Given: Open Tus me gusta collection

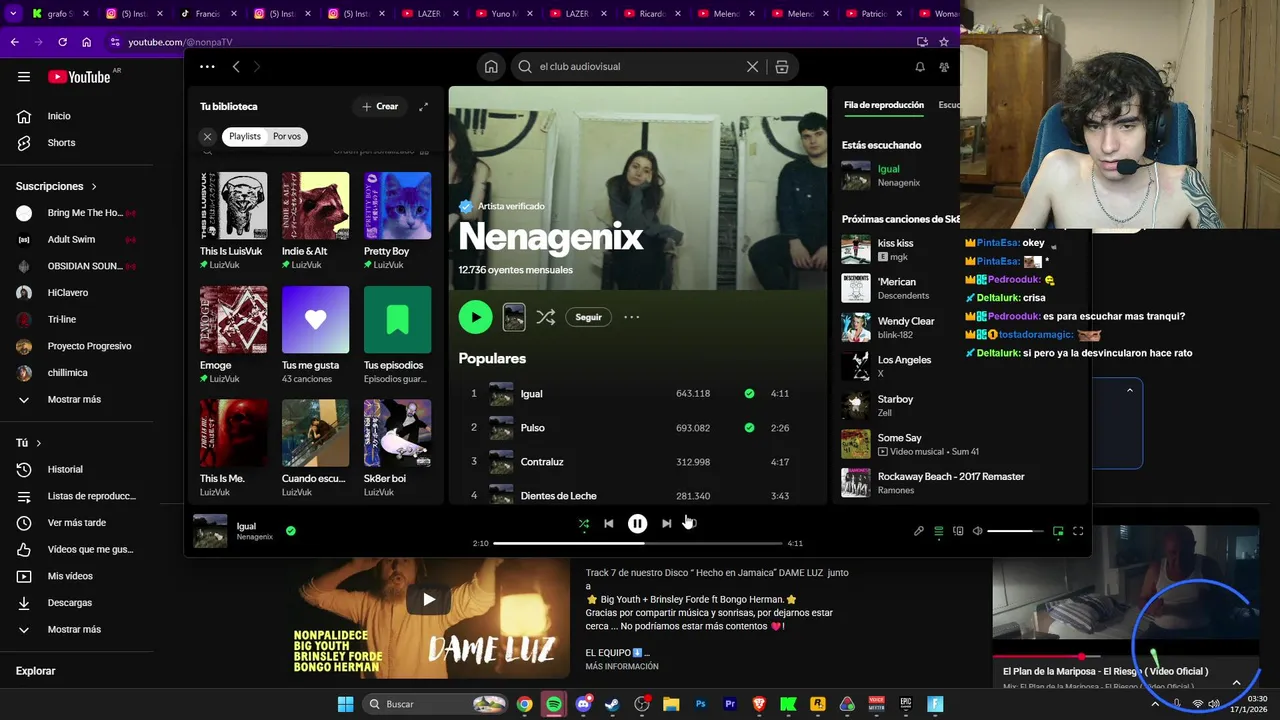Looking at the screenshot, I should tap(315, 335).
